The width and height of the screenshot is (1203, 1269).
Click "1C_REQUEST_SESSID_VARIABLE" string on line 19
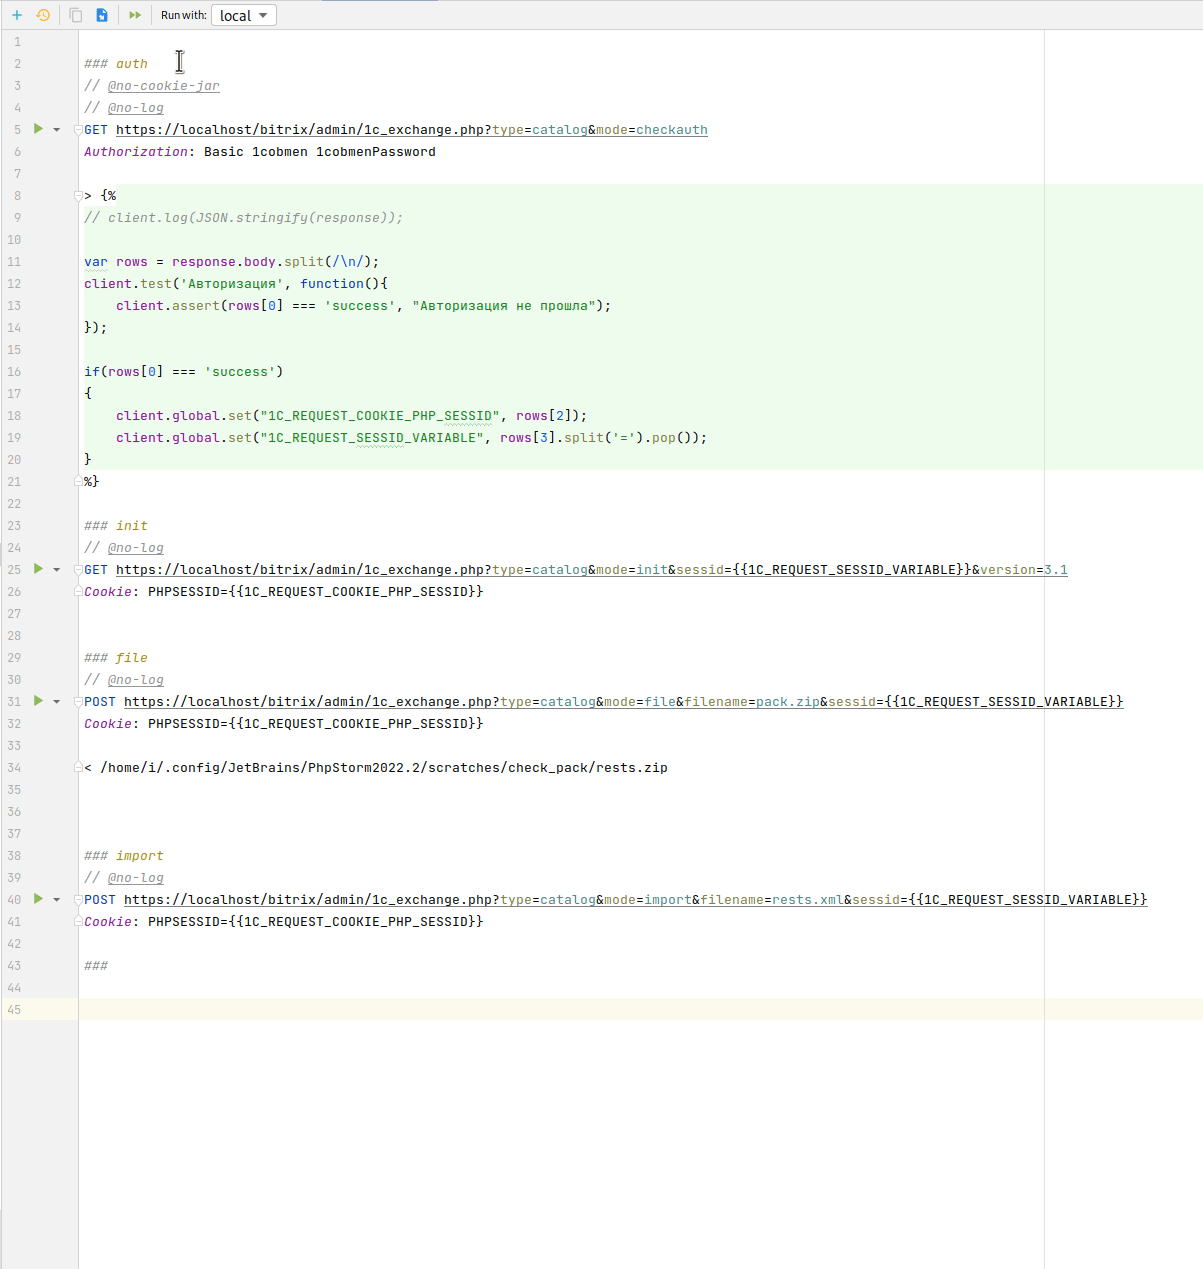tap(372, 438)
